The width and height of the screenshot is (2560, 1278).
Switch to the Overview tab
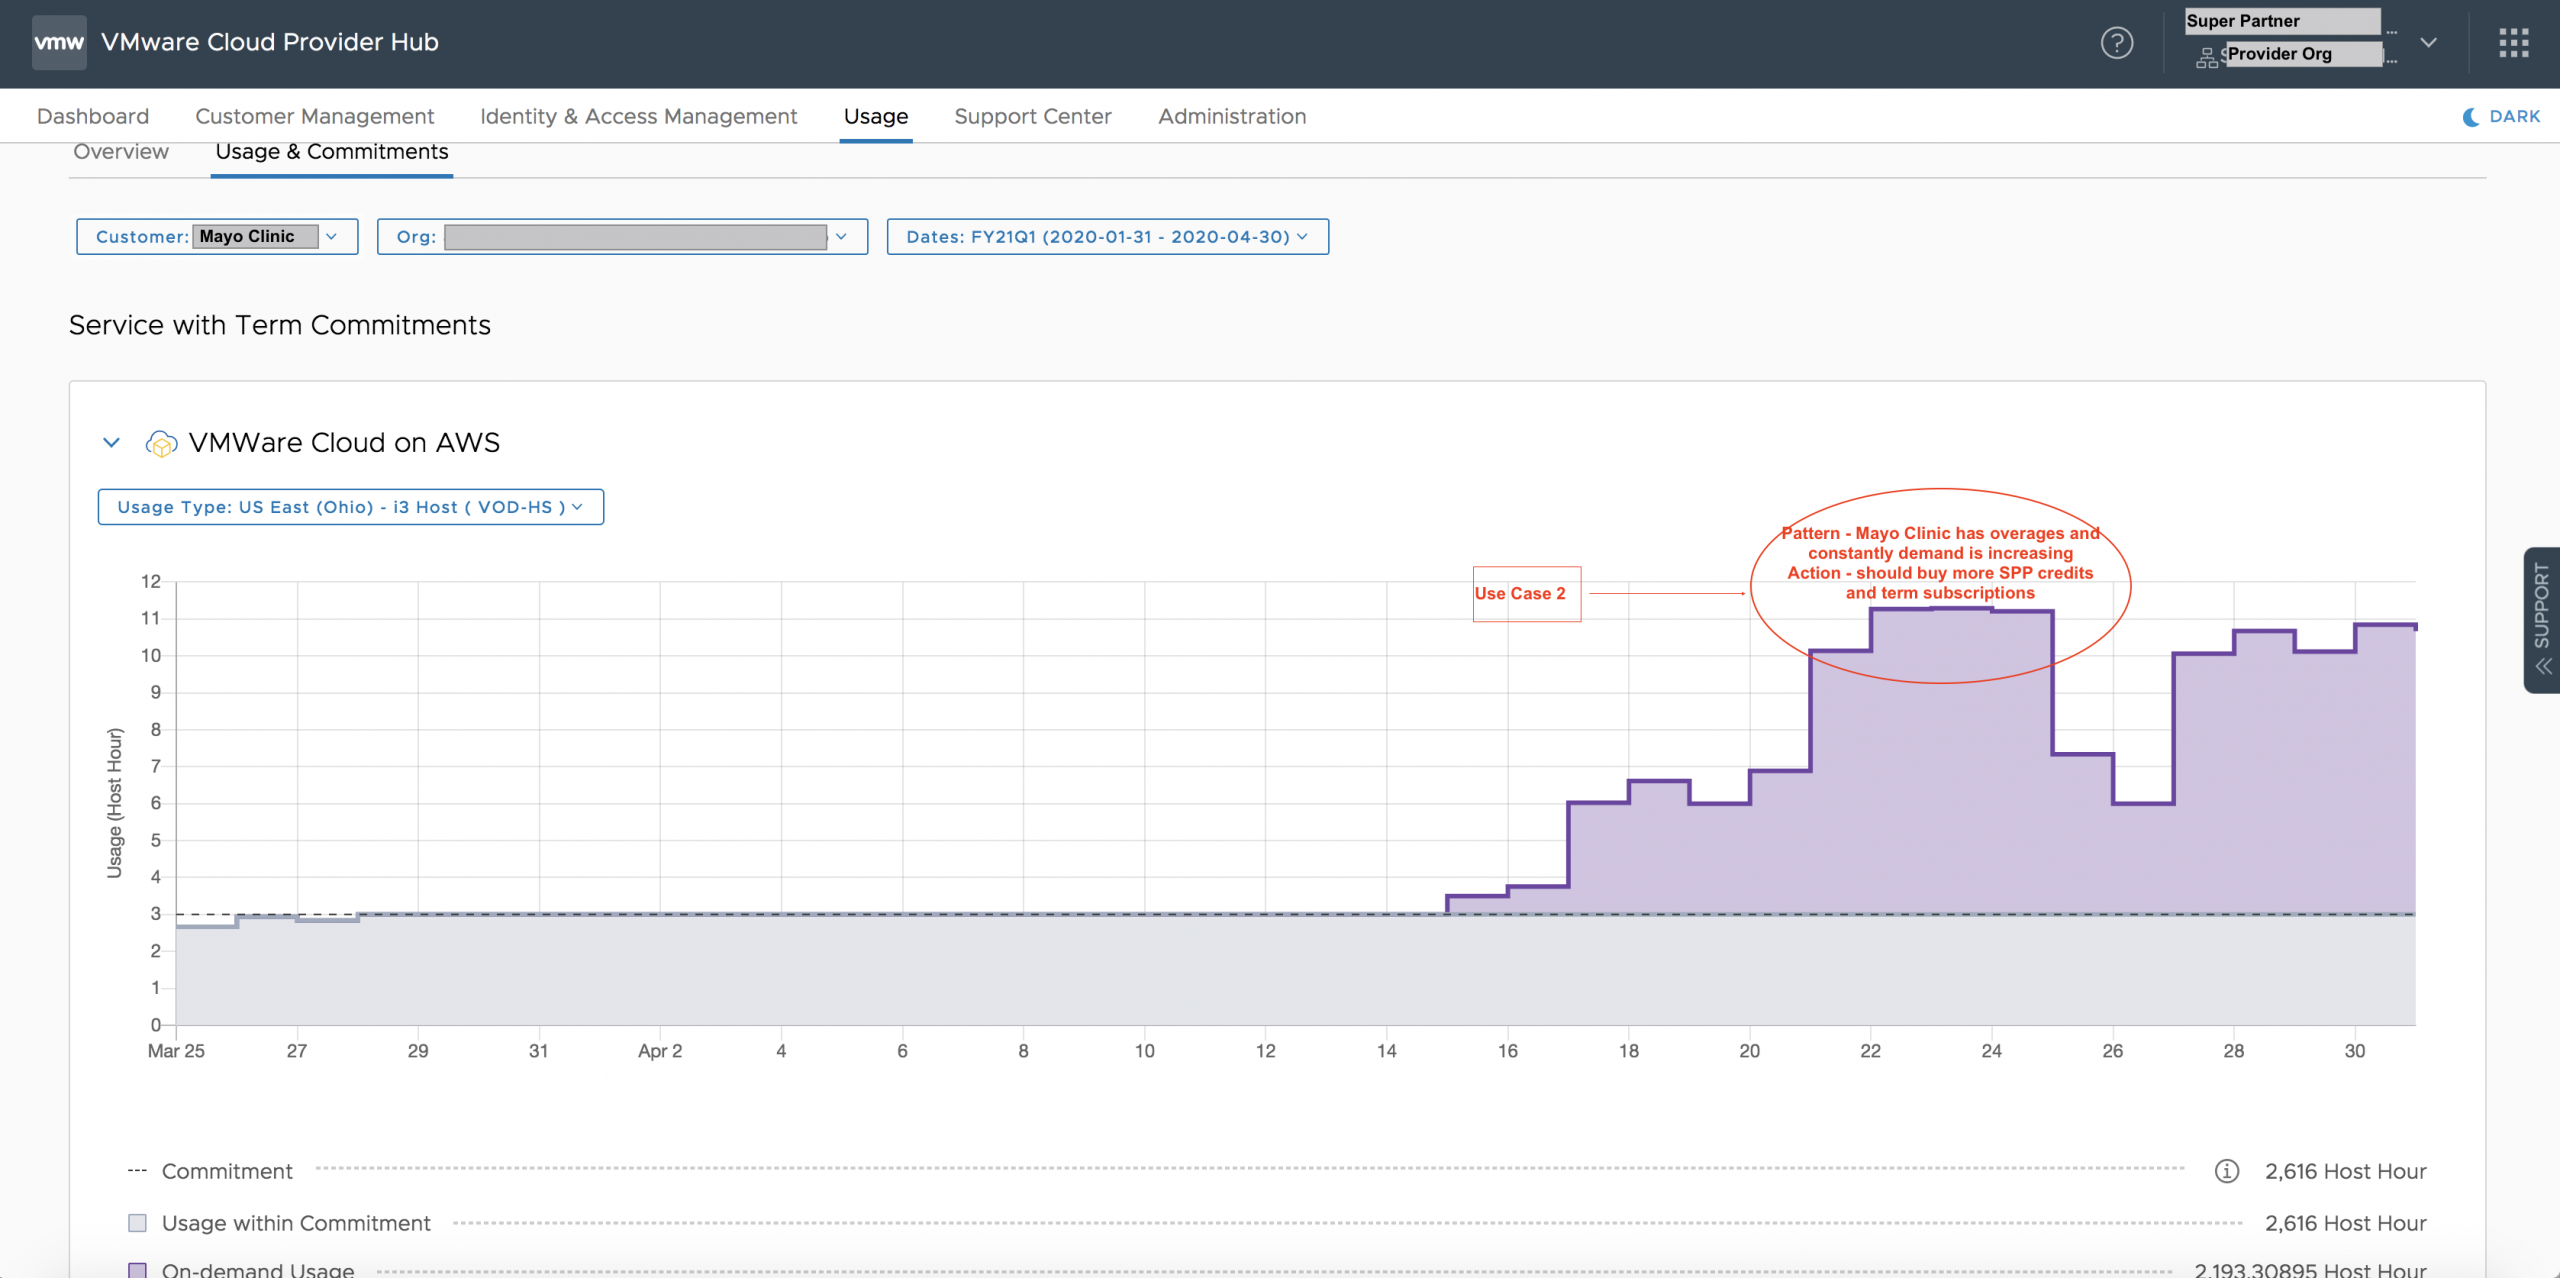click(121, 151)
